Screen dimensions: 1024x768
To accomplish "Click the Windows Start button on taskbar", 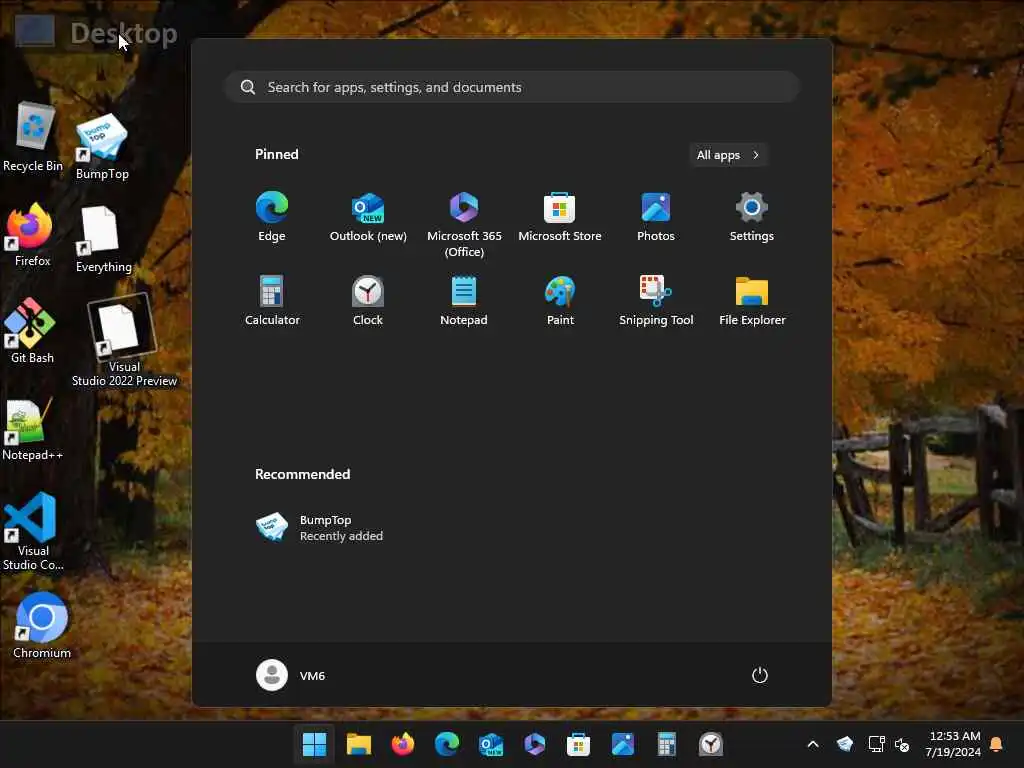I will click(x=314, y=744).
